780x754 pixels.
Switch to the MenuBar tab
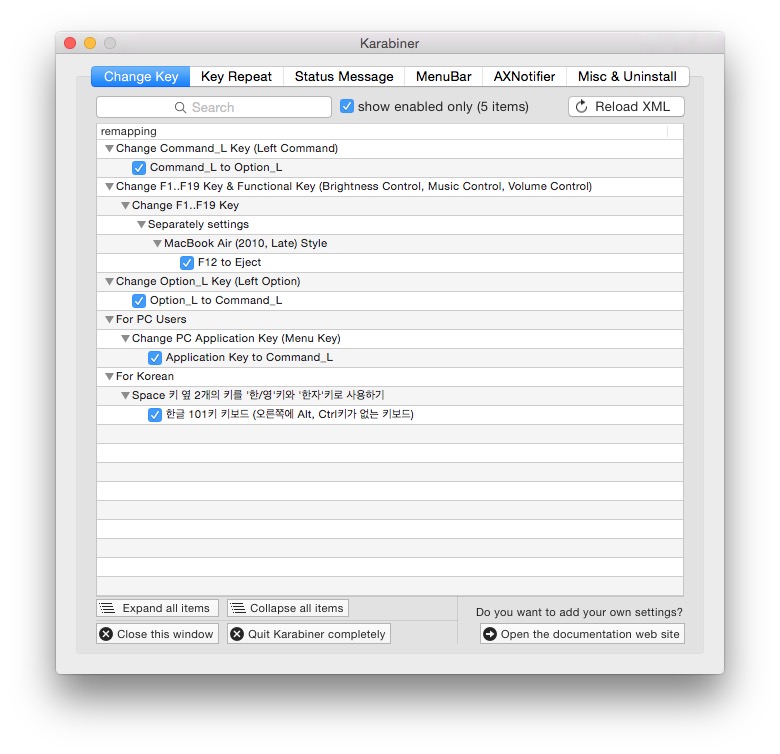coord(443,77)
